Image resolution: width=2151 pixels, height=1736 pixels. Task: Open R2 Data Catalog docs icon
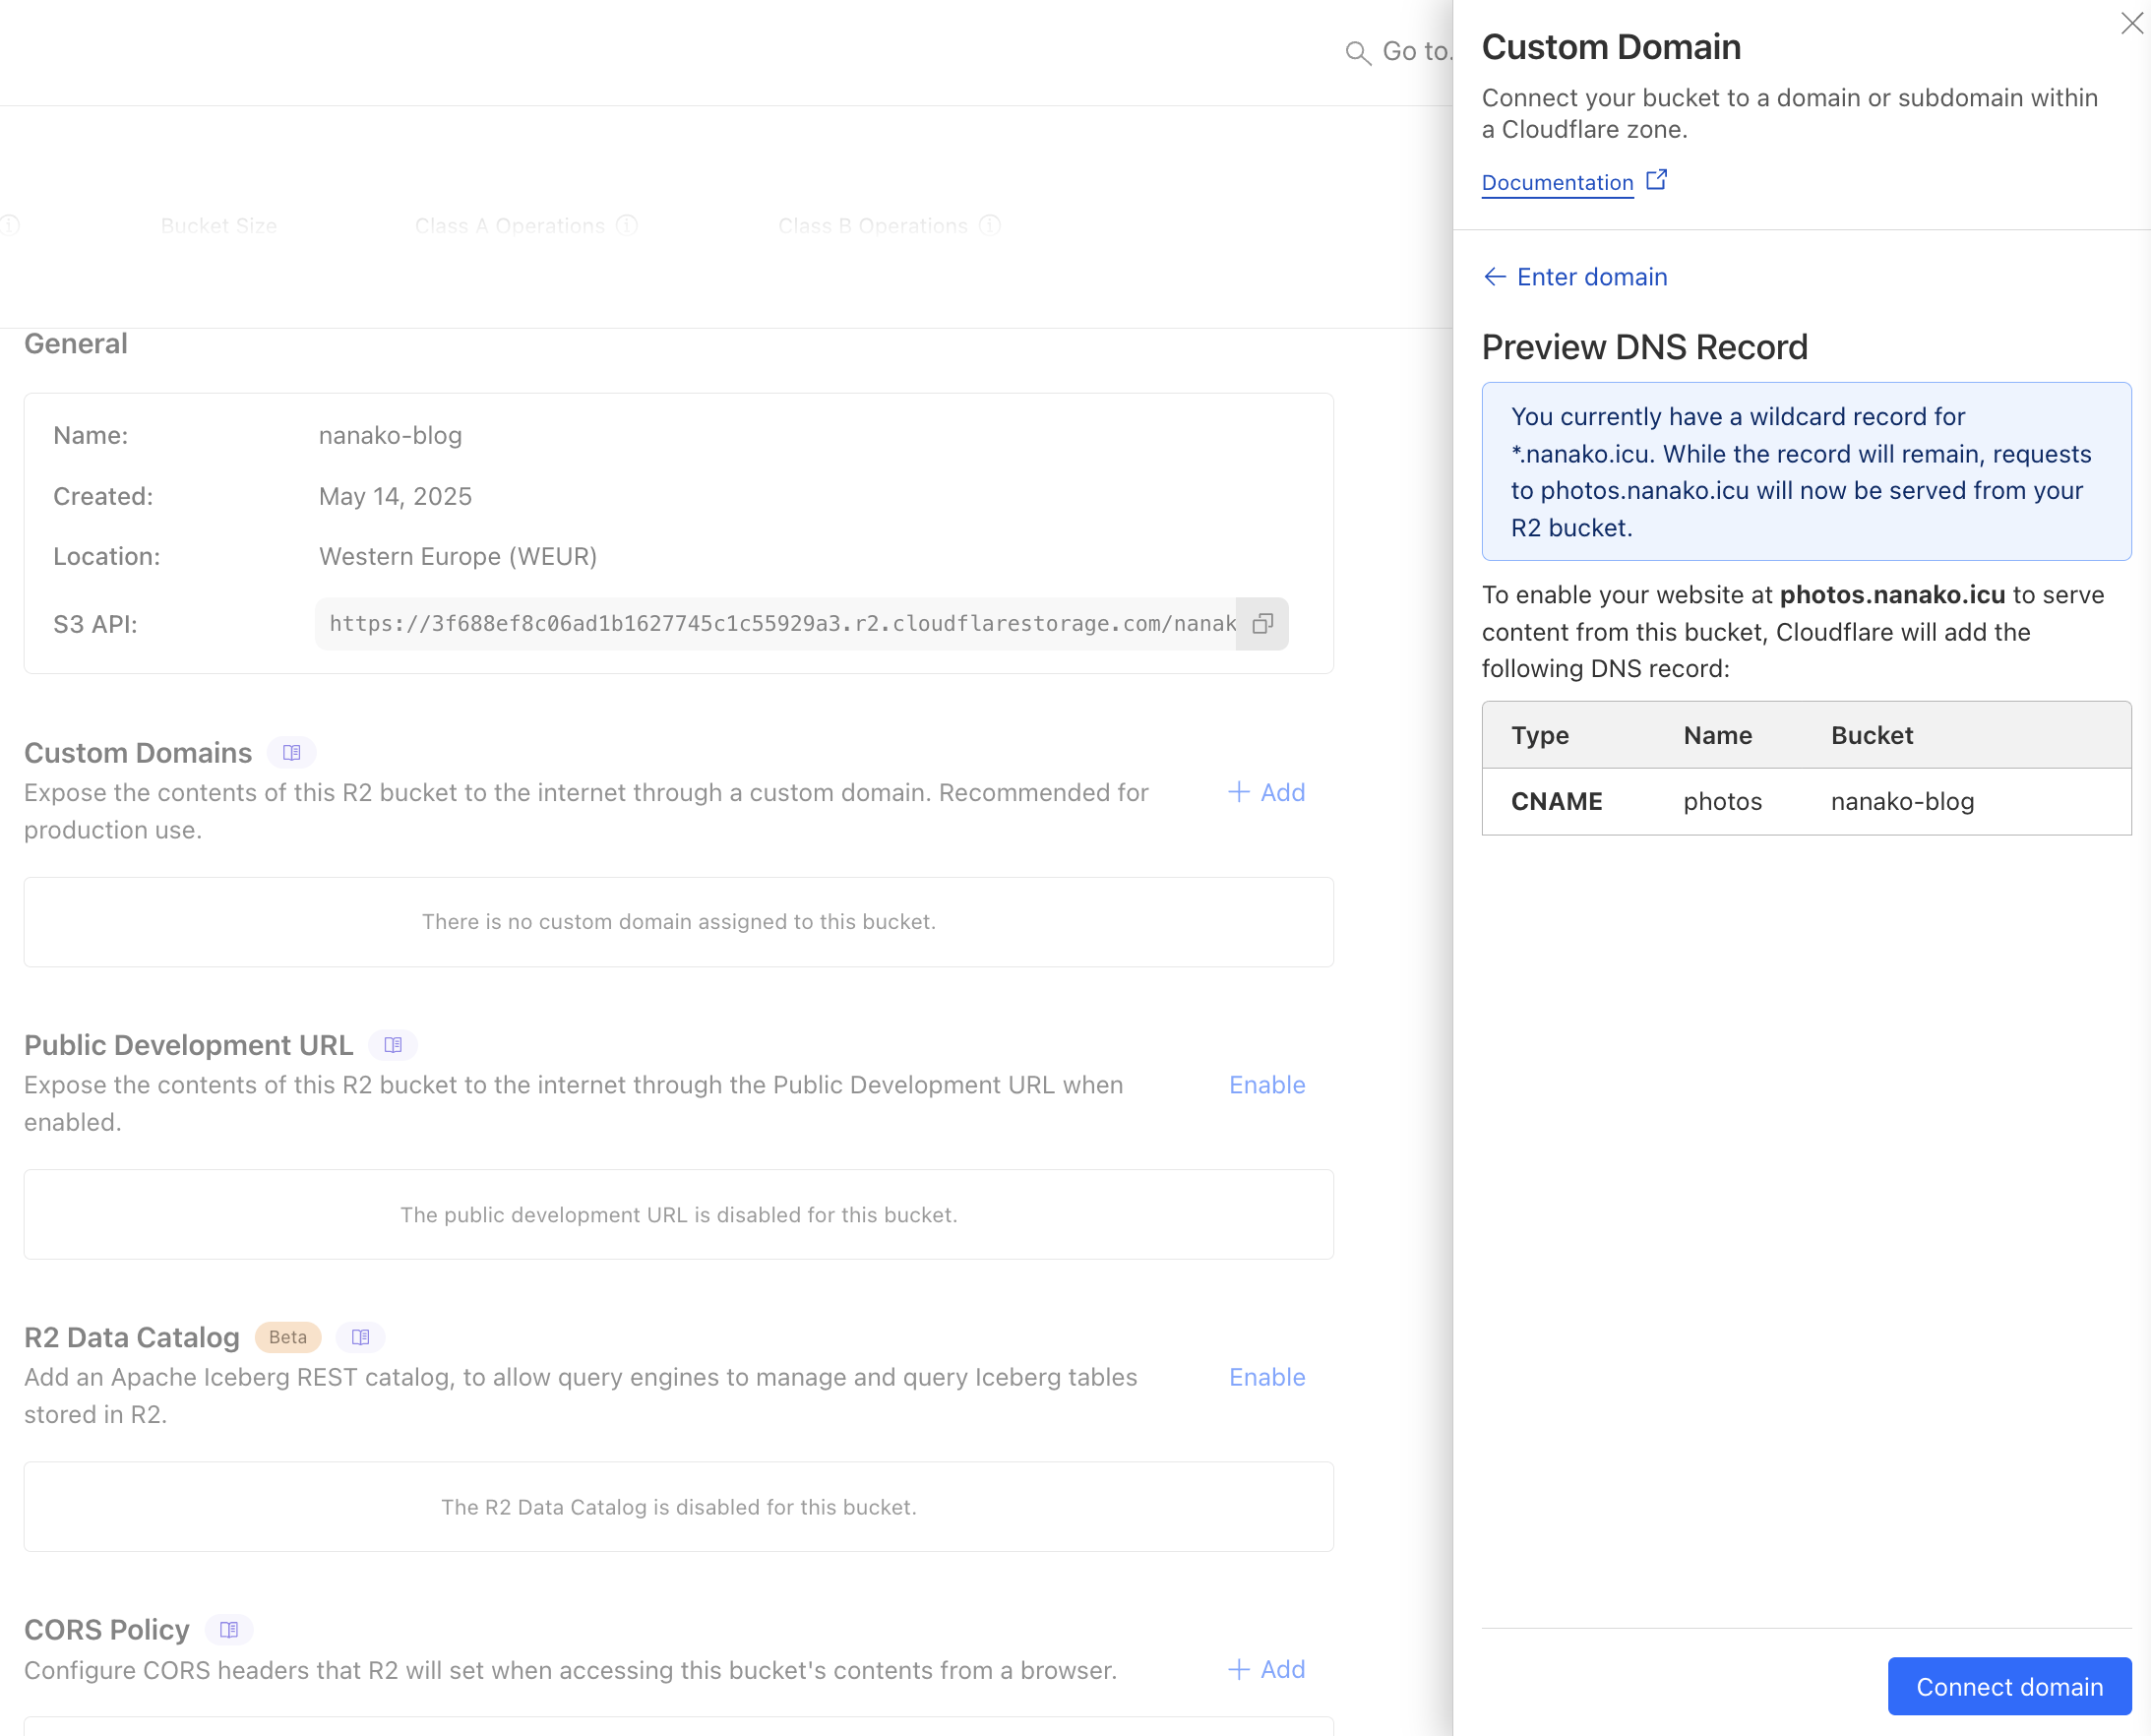coord(360,1337)
